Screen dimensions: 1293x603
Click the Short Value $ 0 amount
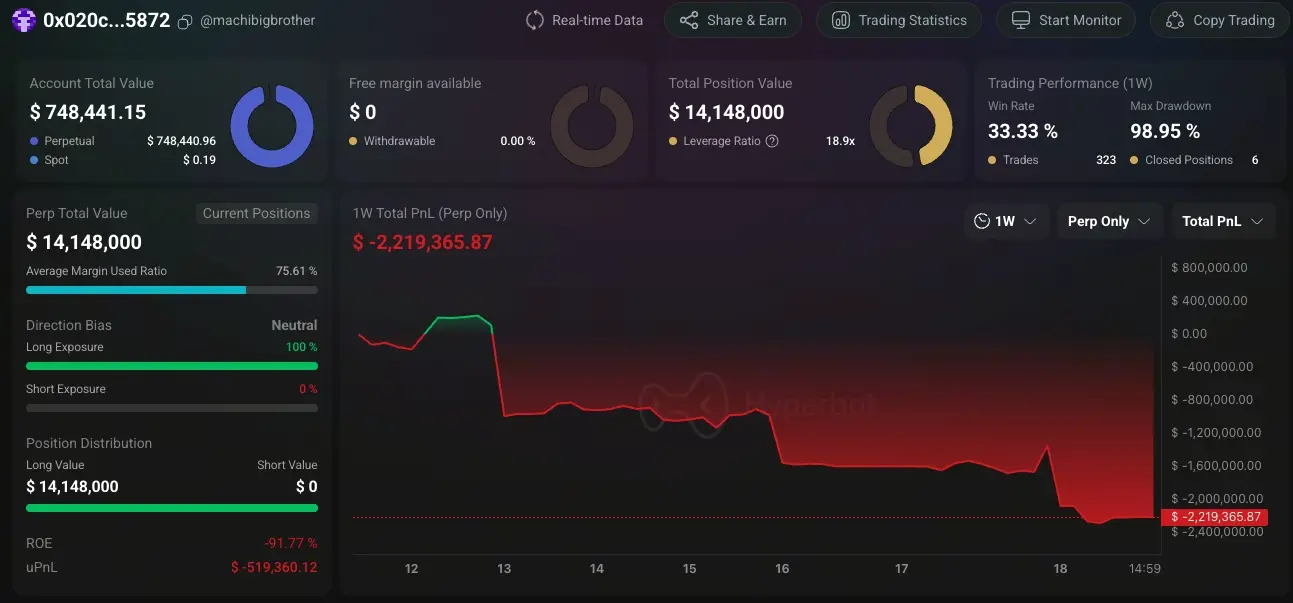click(x=307, y=487)
